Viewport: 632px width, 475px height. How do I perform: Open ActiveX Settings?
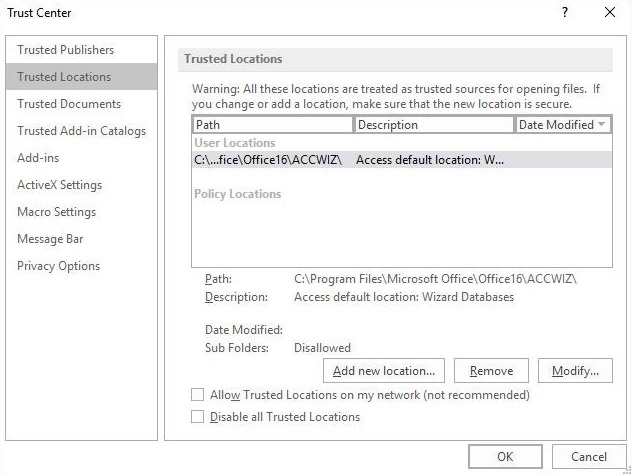coord(59,185)
